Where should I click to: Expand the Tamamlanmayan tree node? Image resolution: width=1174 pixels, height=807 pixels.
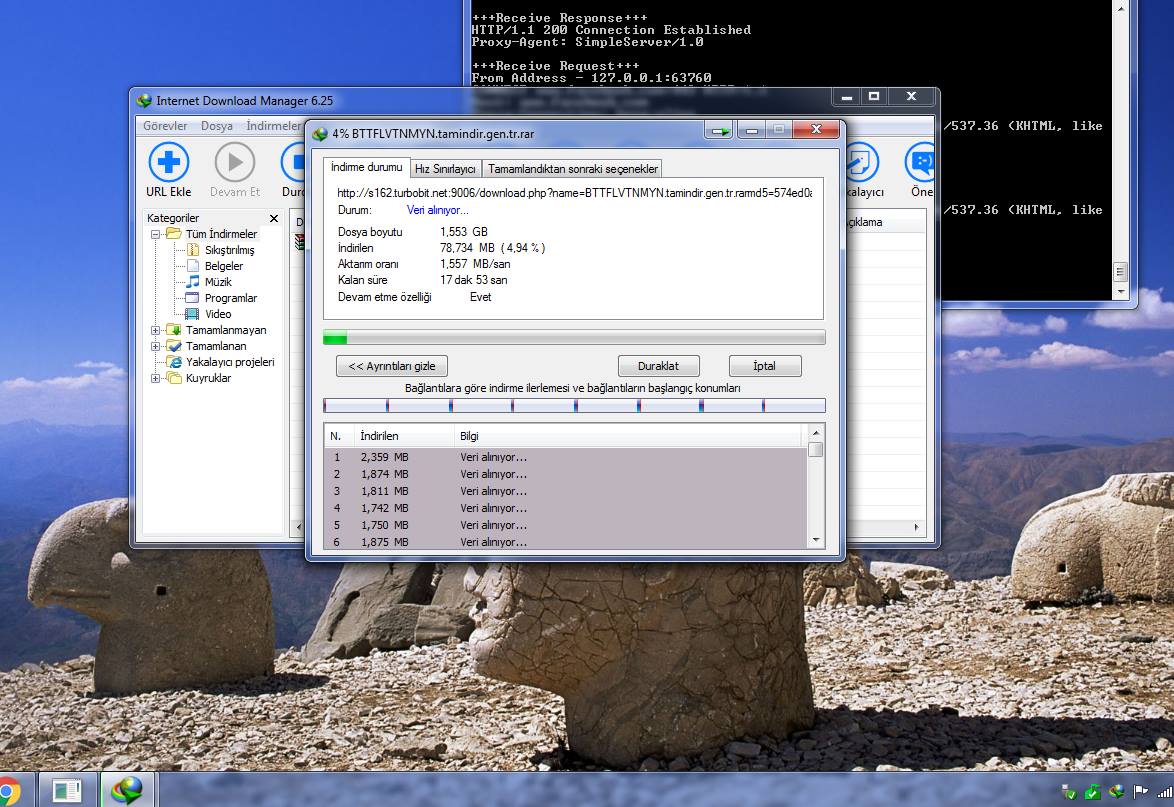click(x=156, y=330)
